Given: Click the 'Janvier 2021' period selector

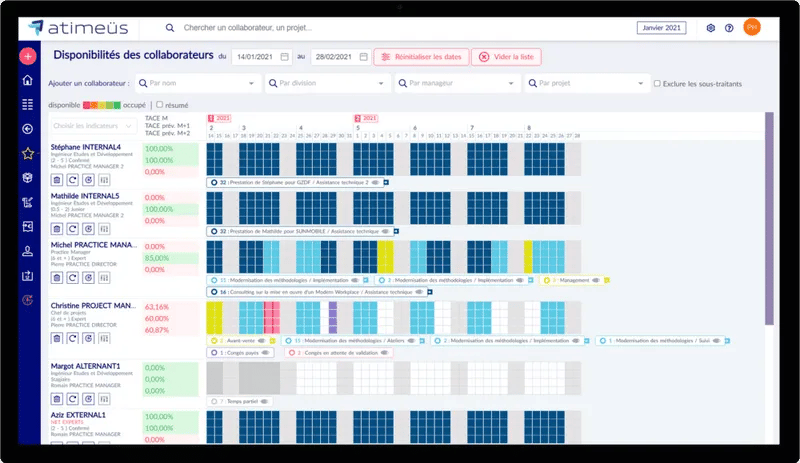Looking at the screenshot, I should click(661, 28).
